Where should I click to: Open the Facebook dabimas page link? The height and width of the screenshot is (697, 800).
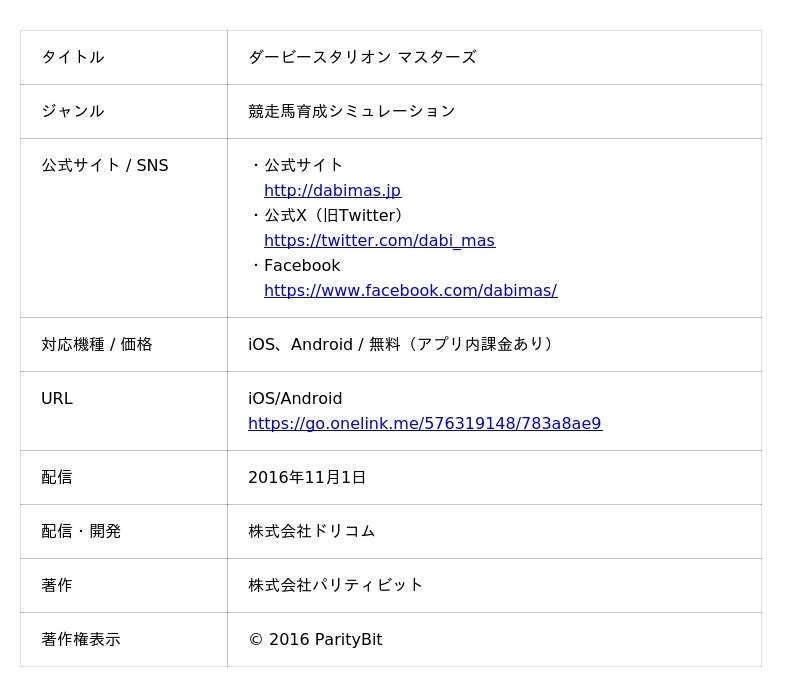point(410,290)
